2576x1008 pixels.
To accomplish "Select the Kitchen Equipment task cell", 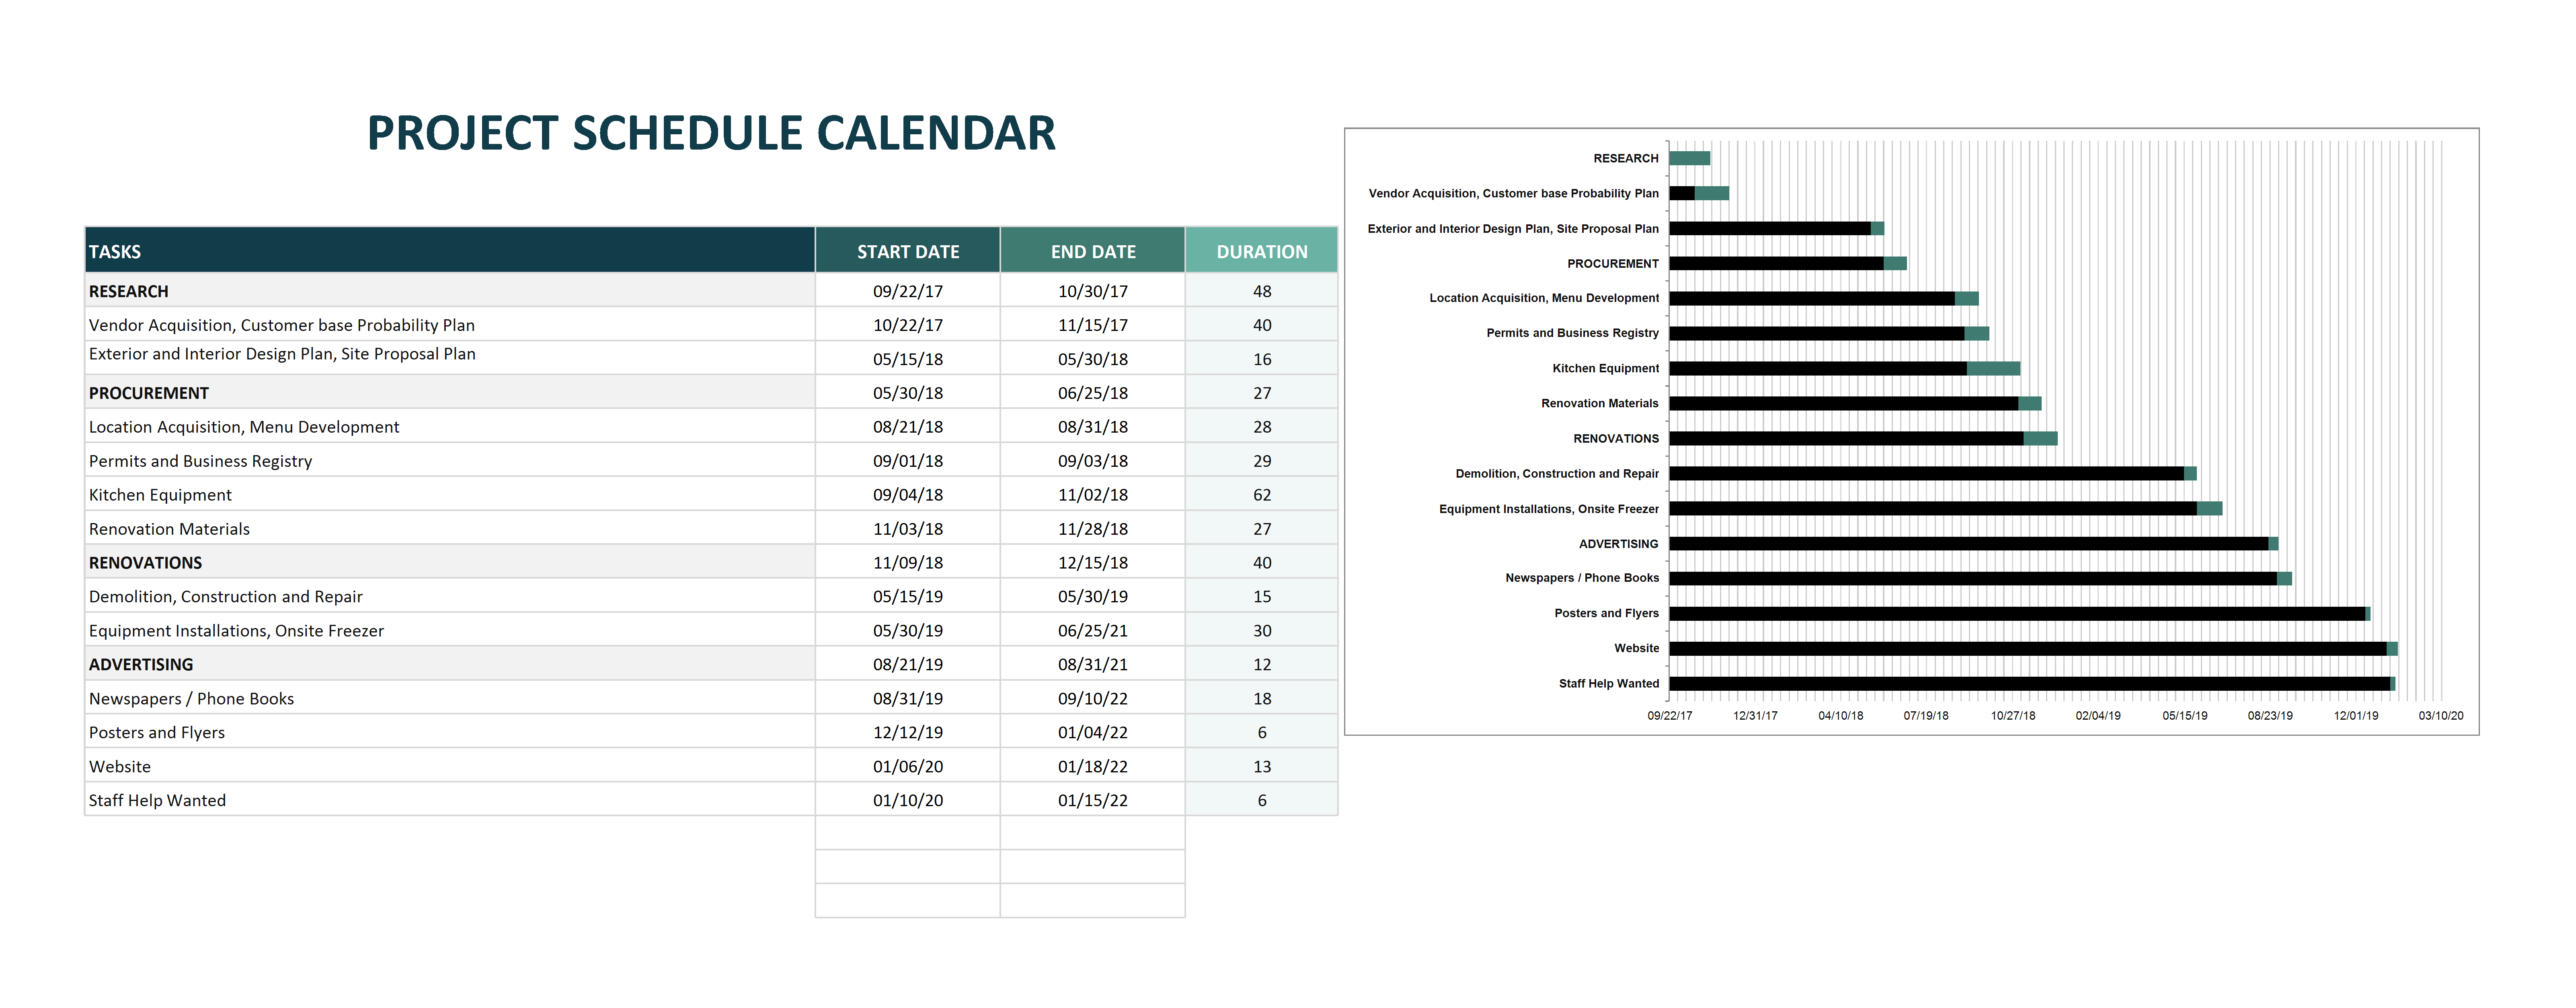I will tap(450, 494).
